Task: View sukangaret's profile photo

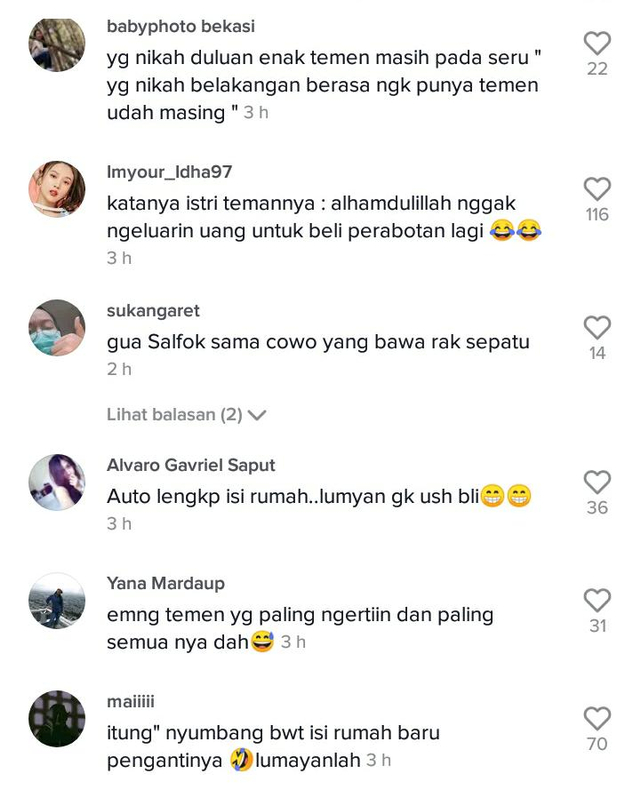Action: coord(56,328)
